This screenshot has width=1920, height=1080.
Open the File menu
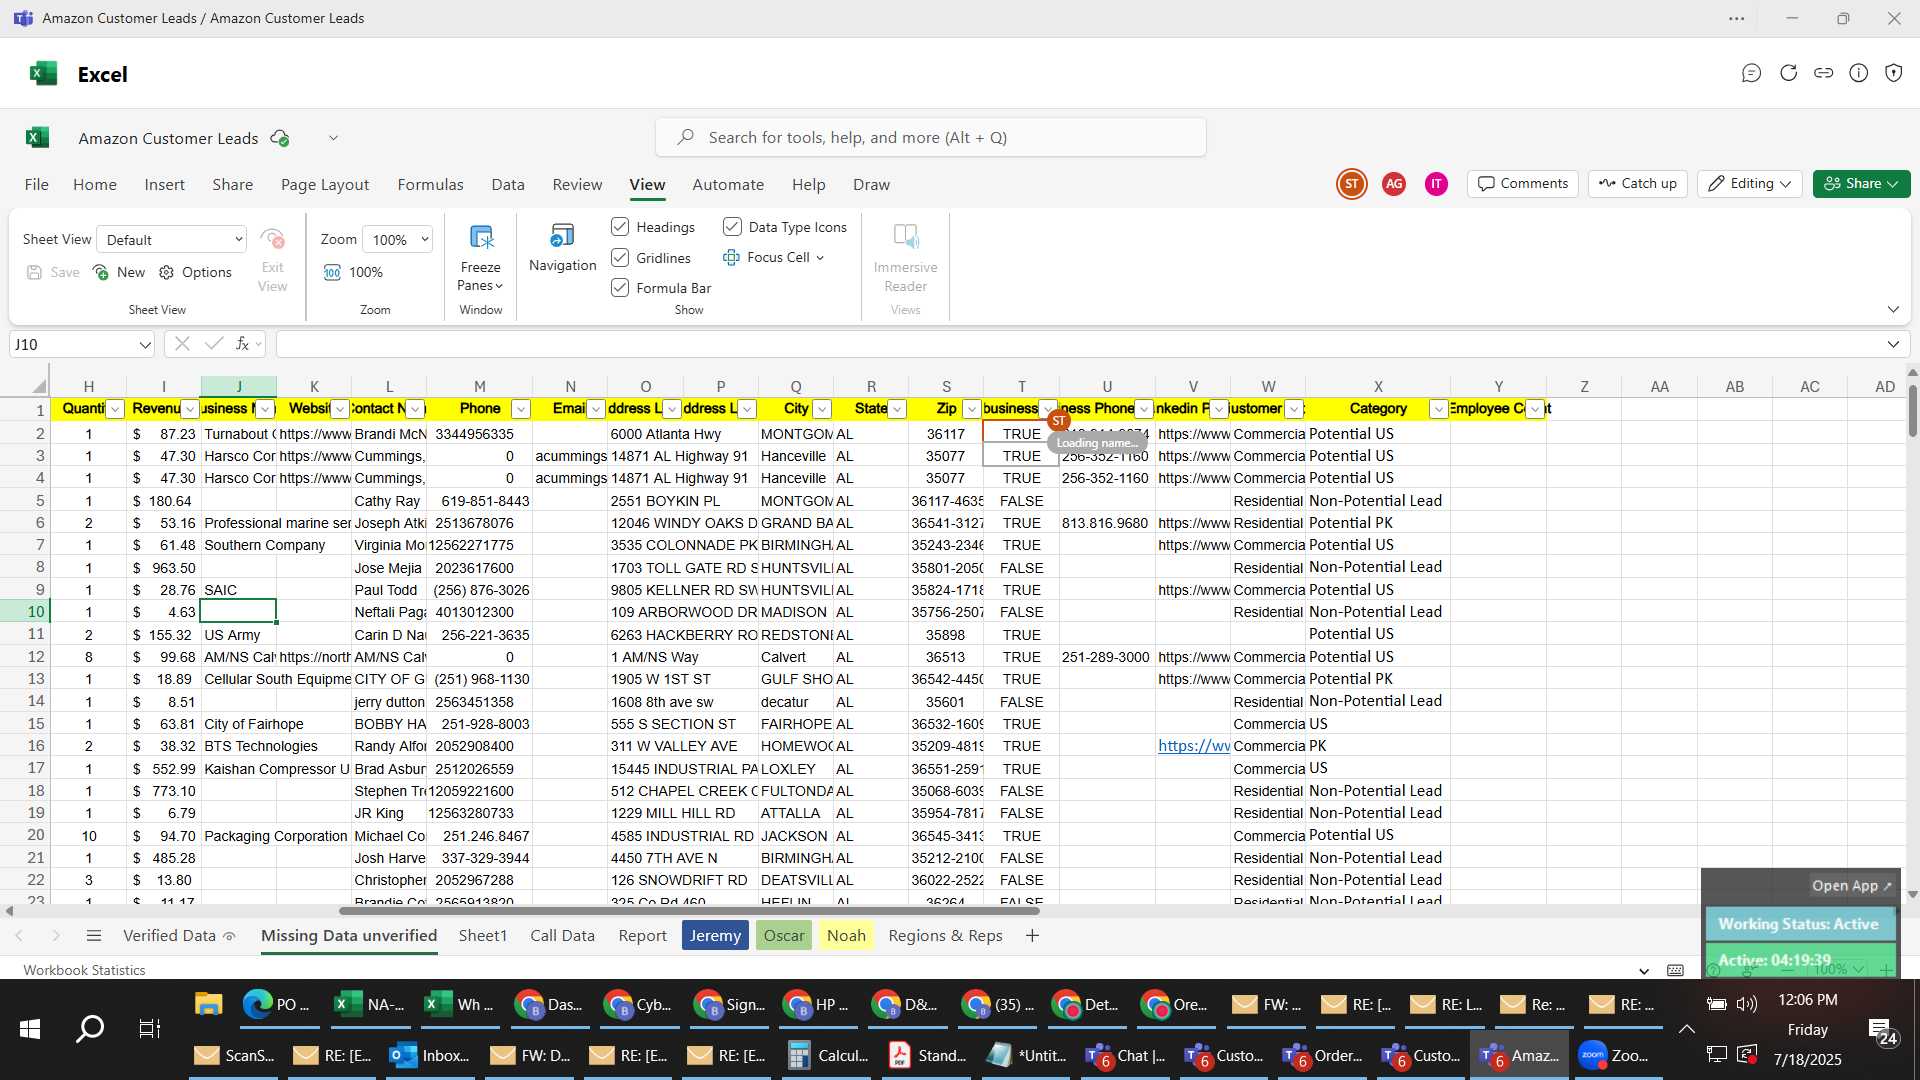tap(37, 185)
